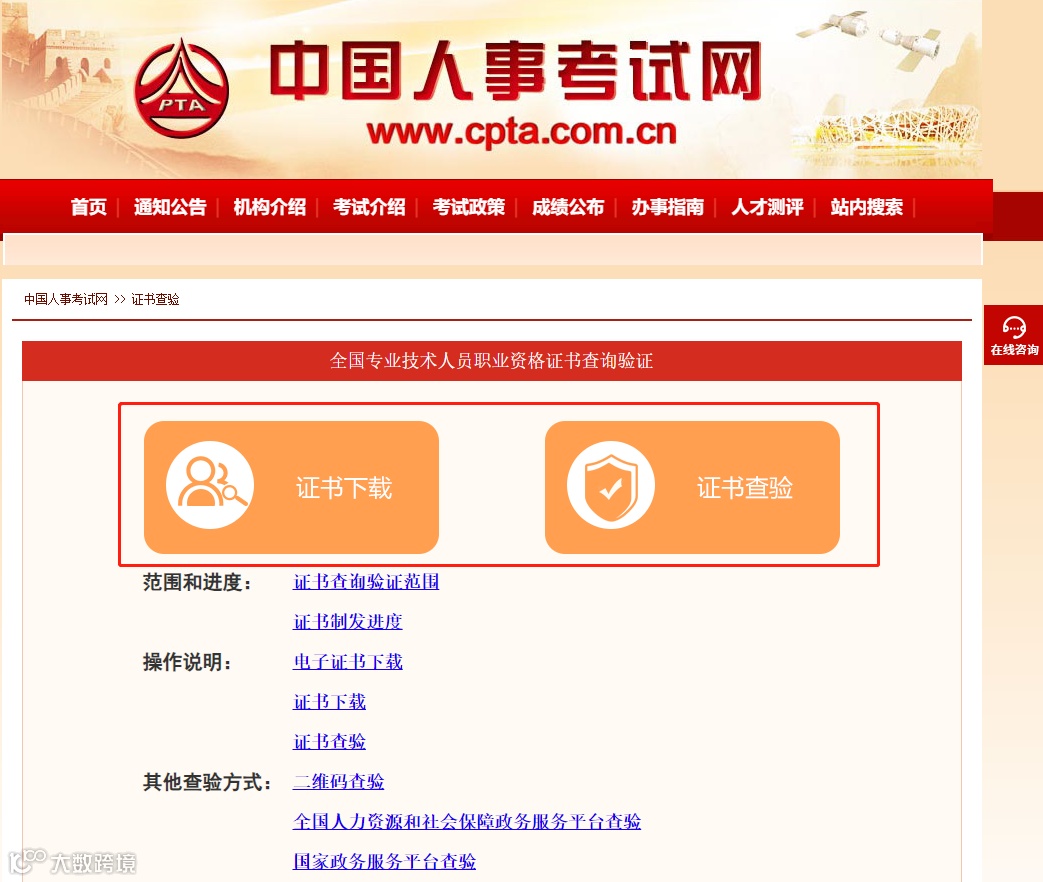The width and height of the screenshot is (1043, 882).
Task: Click the 证书查验 orange button
Action: (692, 487)
